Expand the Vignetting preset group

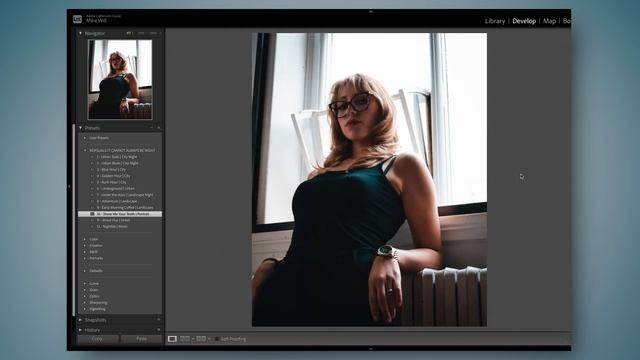pos(85,309)
